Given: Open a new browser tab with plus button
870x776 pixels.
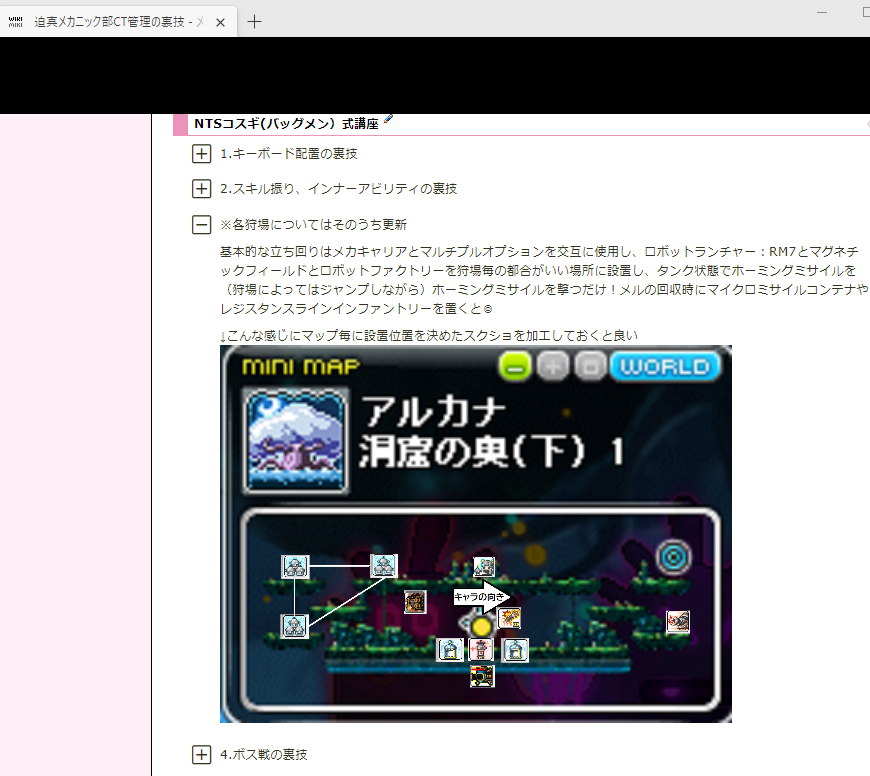Looking at the screenshot, I should 254,22.
